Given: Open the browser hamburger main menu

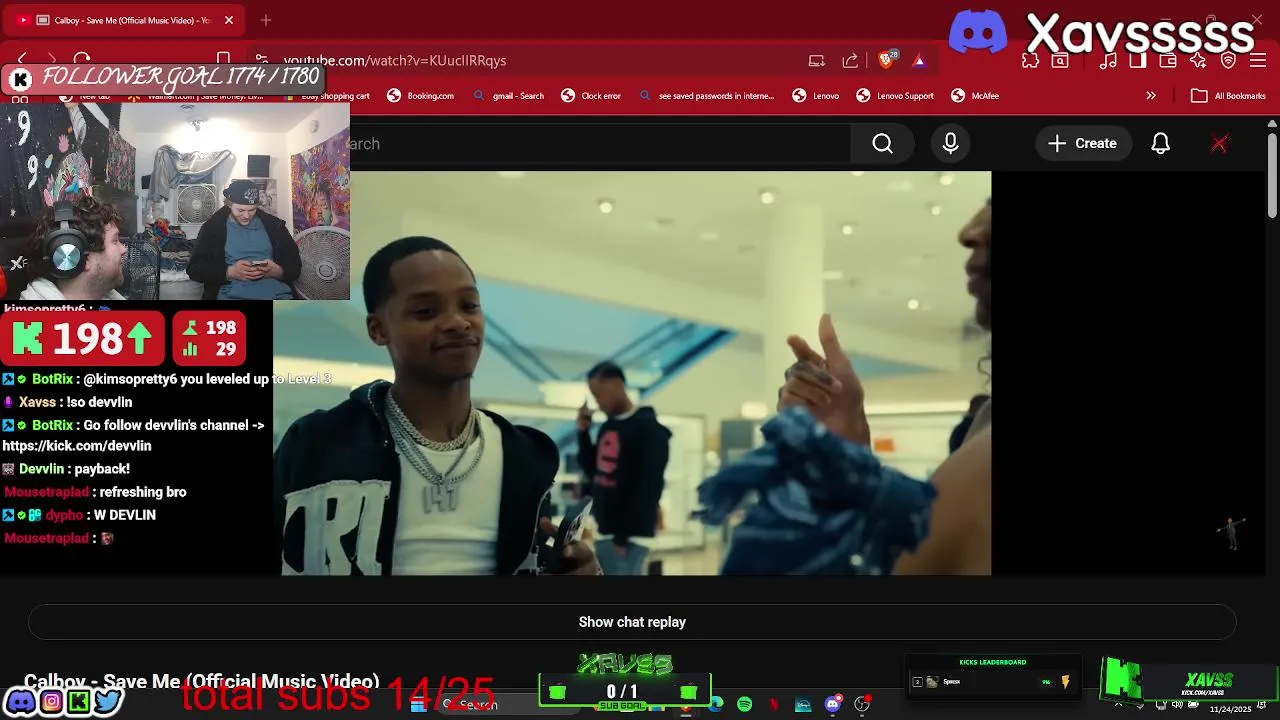Looking at the screenshot, I should click(x=1258, y=61).
